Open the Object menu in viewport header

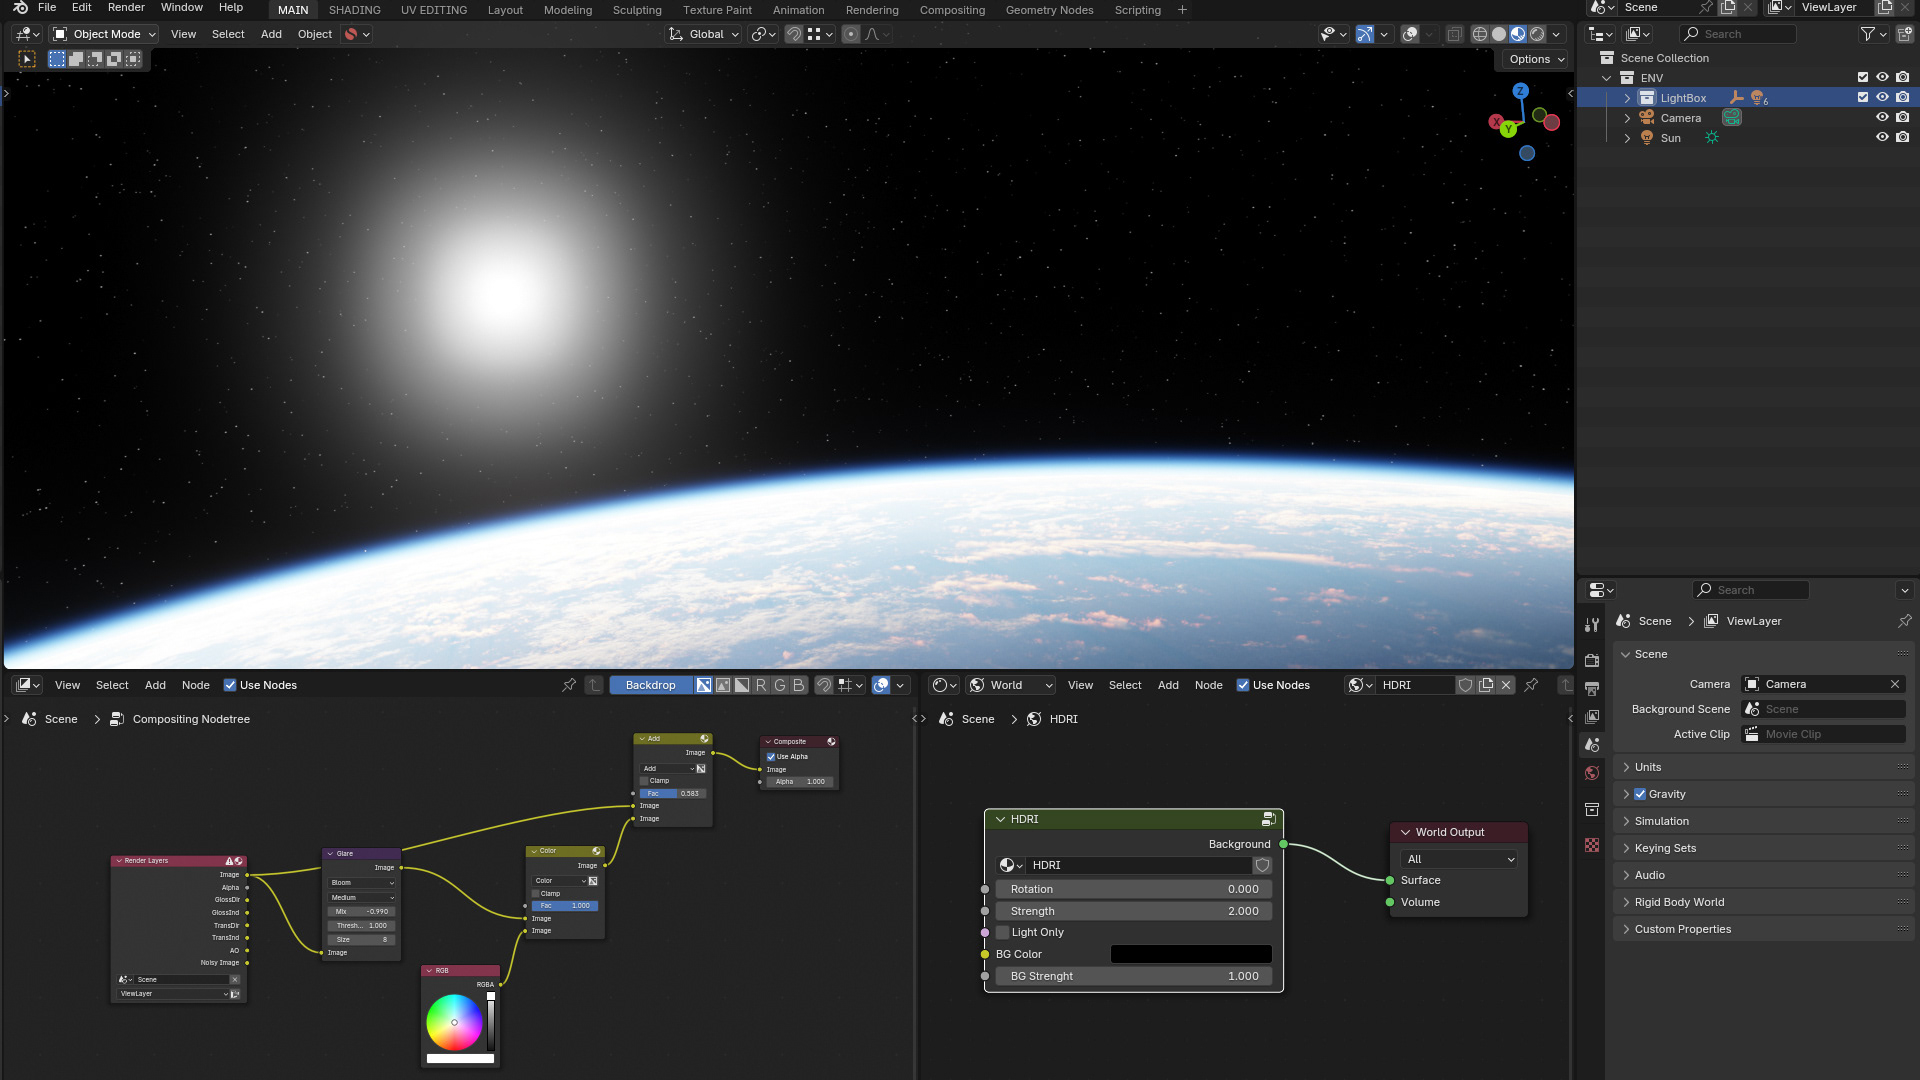tap(315, 34)
